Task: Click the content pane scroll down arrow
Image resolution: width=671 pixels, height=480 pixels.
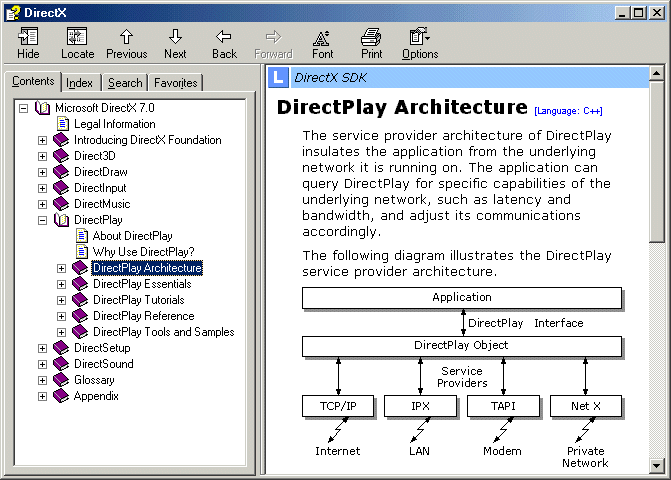Action: (x=657, y=465)
